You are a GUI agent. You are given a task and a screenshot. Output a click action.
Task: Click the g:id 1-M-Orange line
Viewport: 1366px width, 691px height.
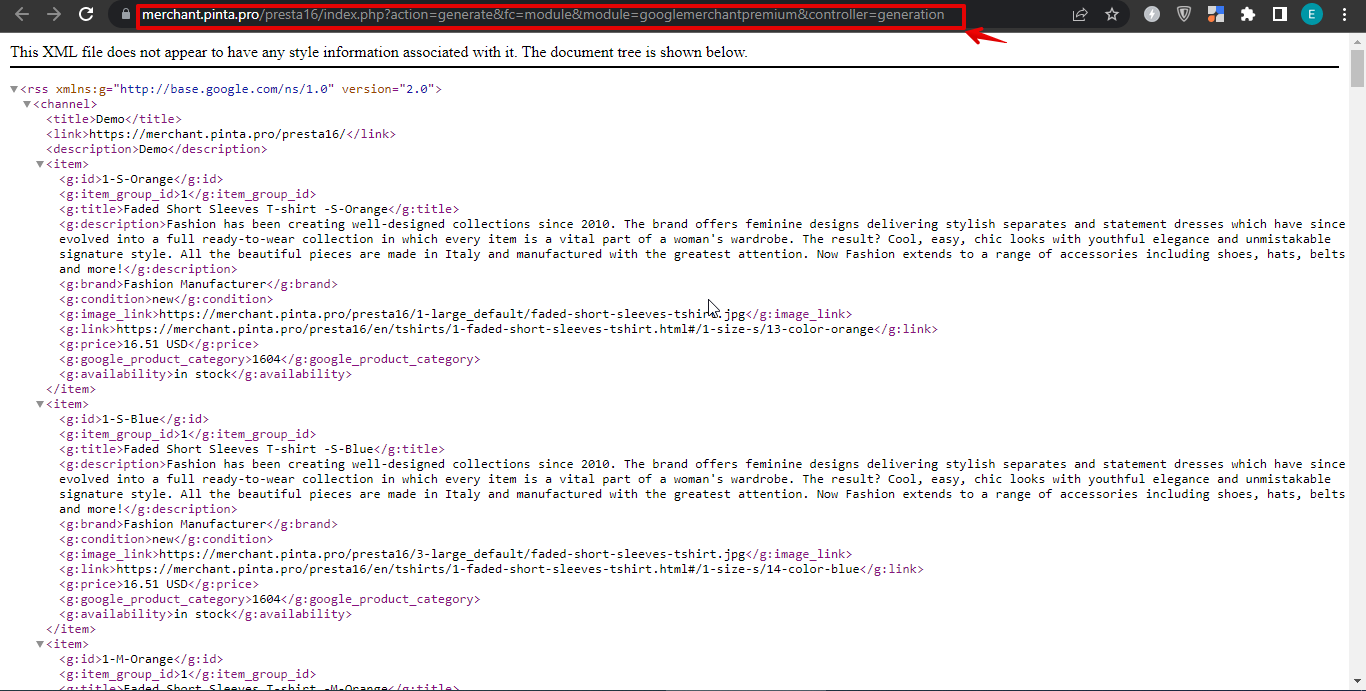click(x=141, y=659)
